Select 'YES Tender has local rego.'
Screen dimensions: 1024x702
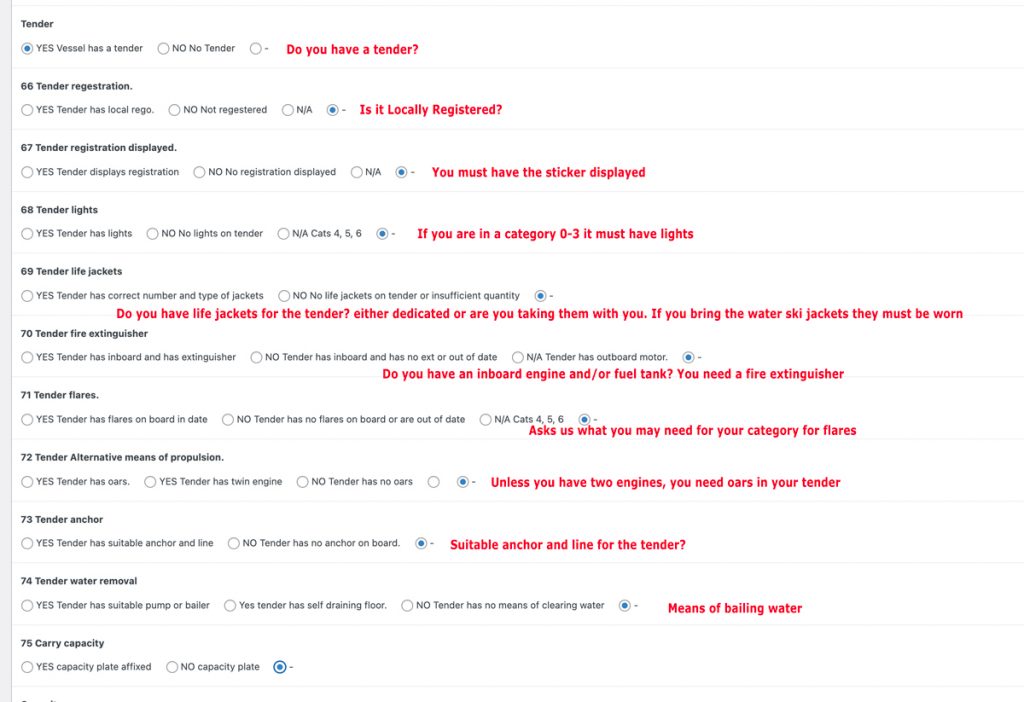click(x=27, y=110)
